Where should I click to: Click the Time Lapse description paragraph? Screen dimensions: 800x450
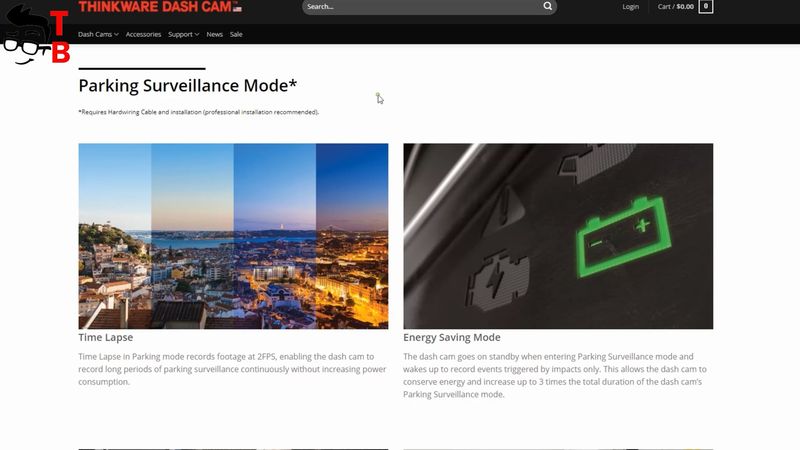232,369
